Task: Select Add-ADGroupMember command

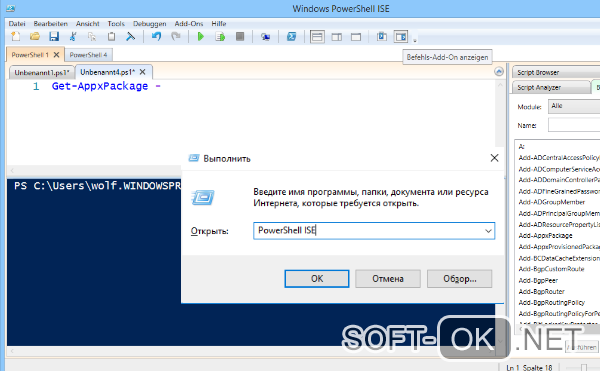Action: 552,202
